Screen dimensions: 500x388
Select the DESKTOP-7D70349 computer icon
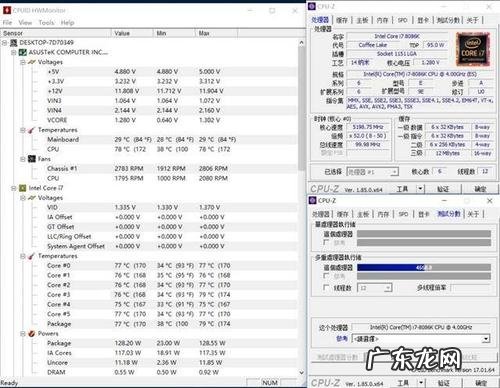point(14,43)
